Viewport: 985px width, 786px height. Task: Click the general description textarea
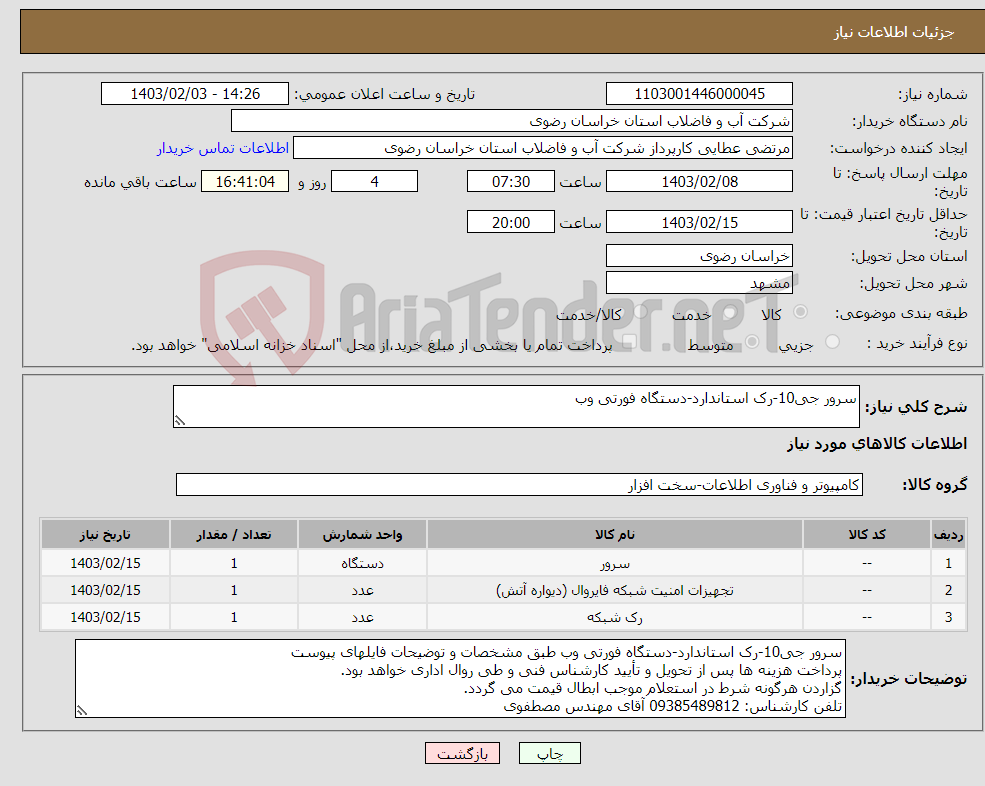[516, 407]
